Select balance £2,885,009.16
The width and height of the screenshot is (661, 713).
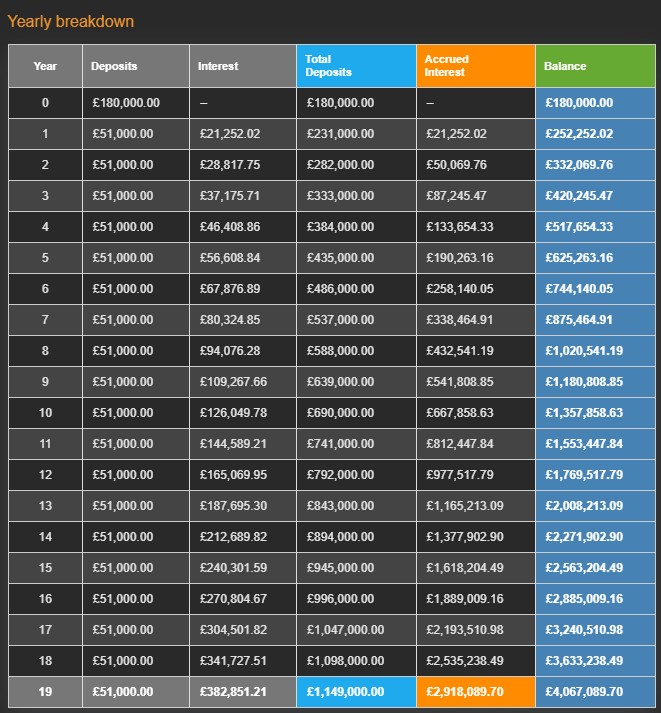click(x=584, y=599)
